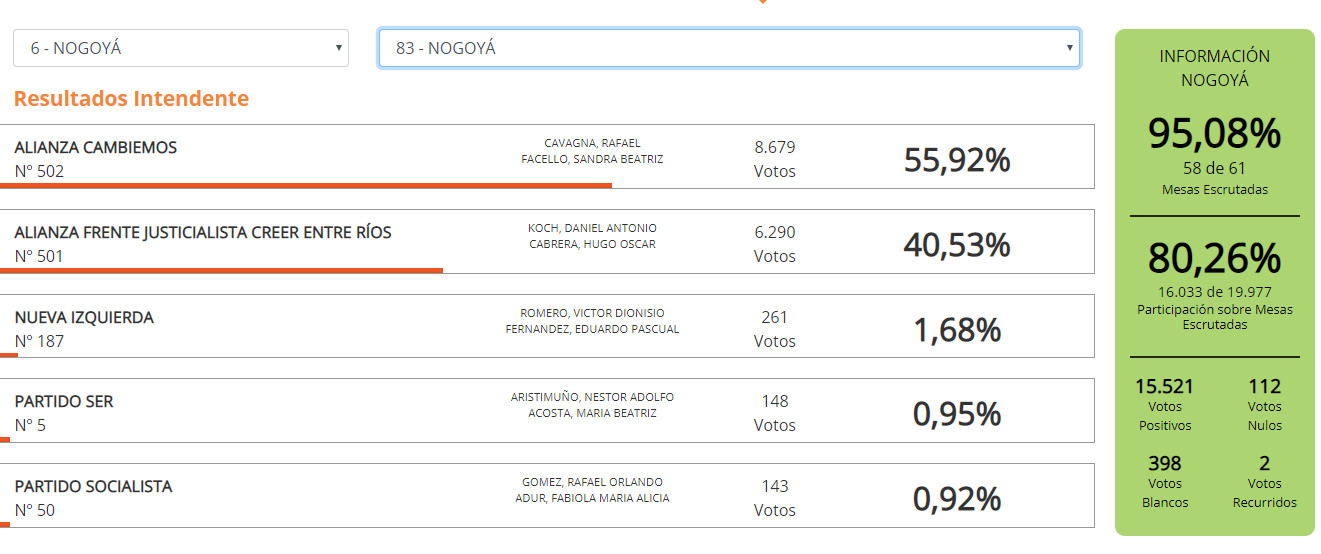The height and width of the screenshot is (554, 1321).
Task: Select the PARTIDO SOCIALISTA party name
Action: [x=93, y=486]
